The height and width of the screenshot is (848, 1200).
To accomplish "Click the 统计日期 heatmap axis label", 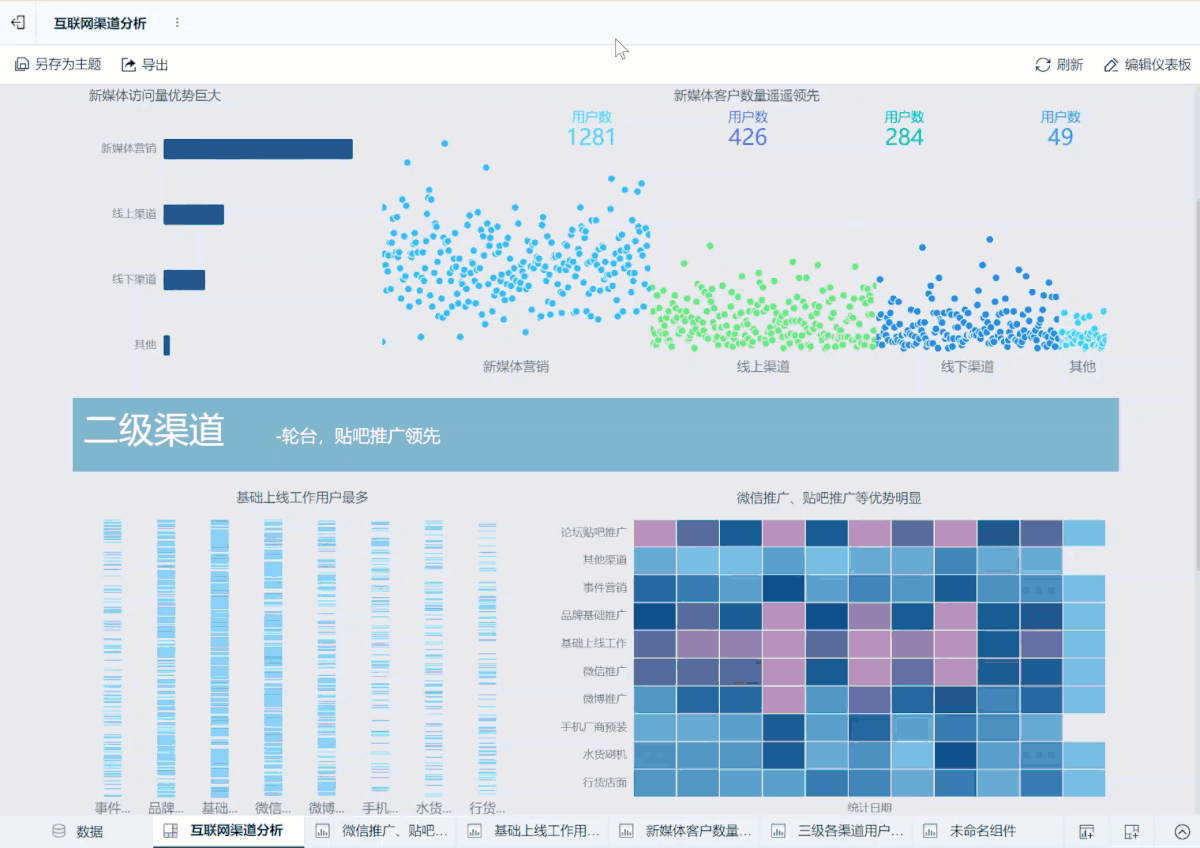I will (x=869, y=807).
